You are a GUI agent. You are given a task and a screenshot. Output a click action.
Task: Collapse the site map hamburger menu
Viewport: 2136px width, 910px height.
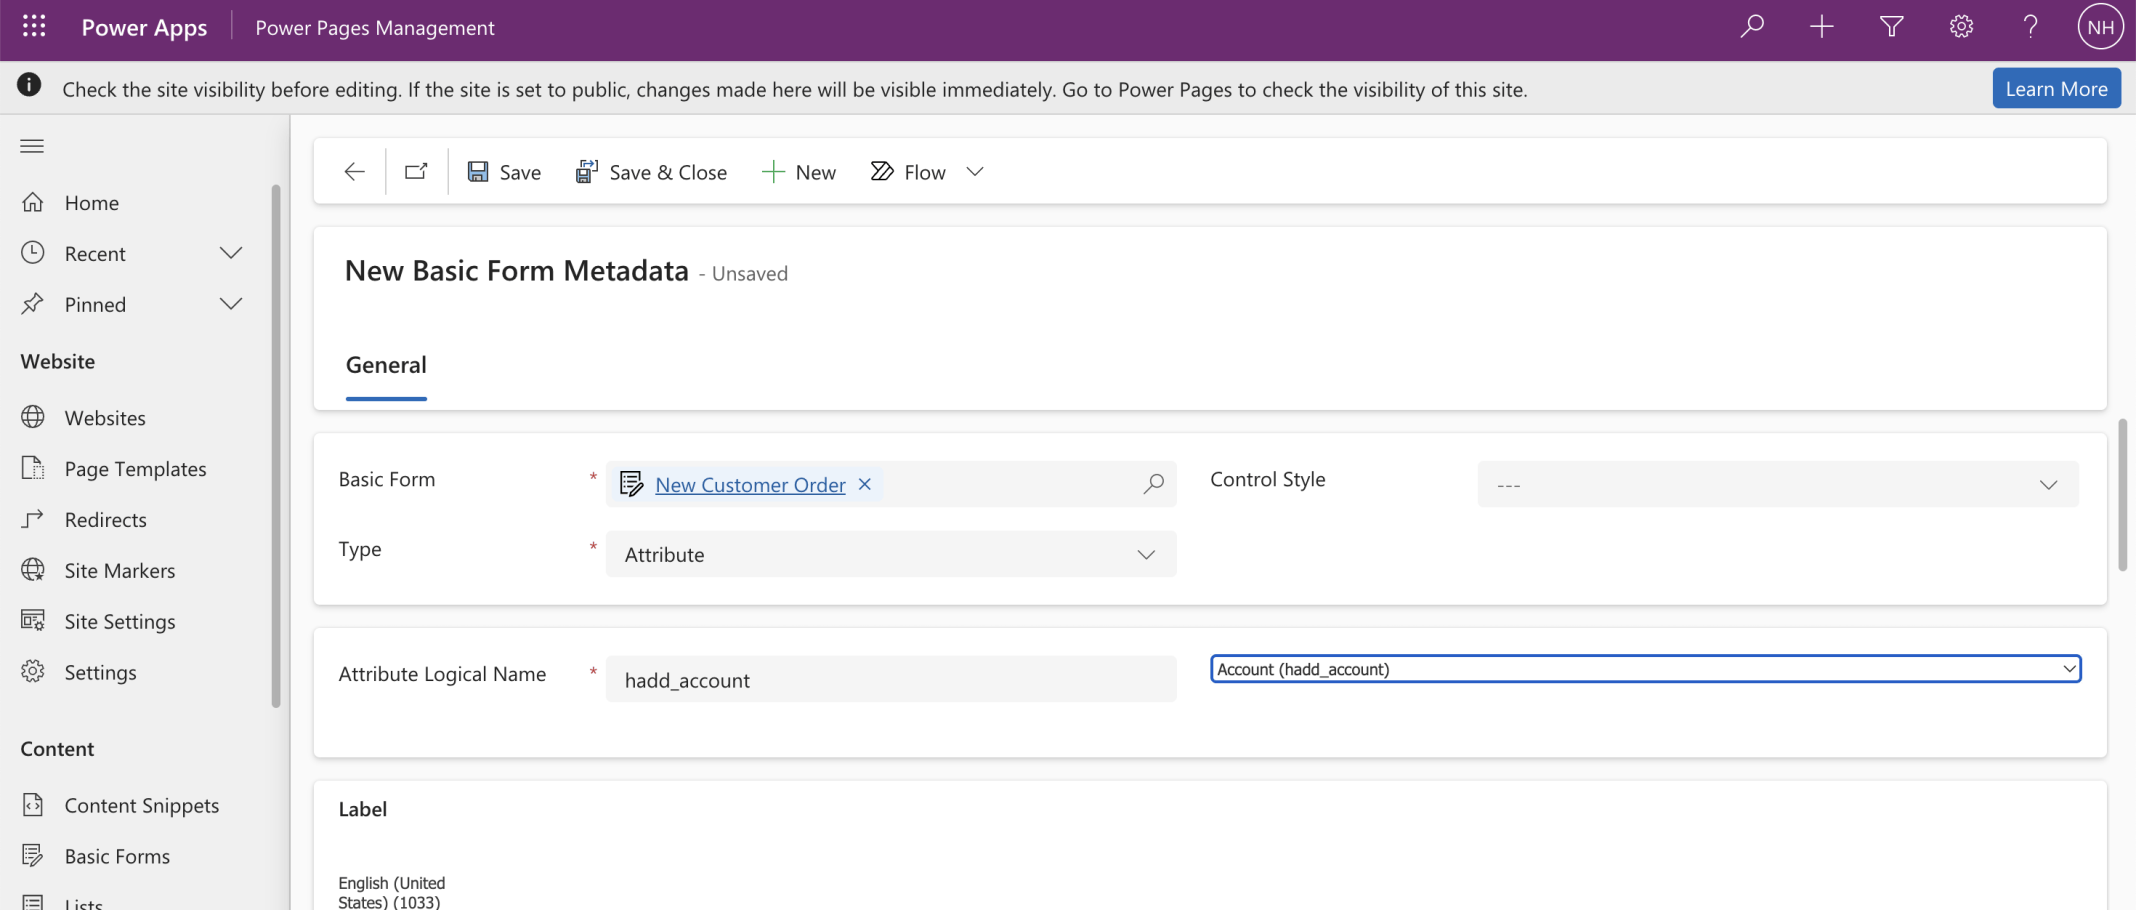click(32, 146)
